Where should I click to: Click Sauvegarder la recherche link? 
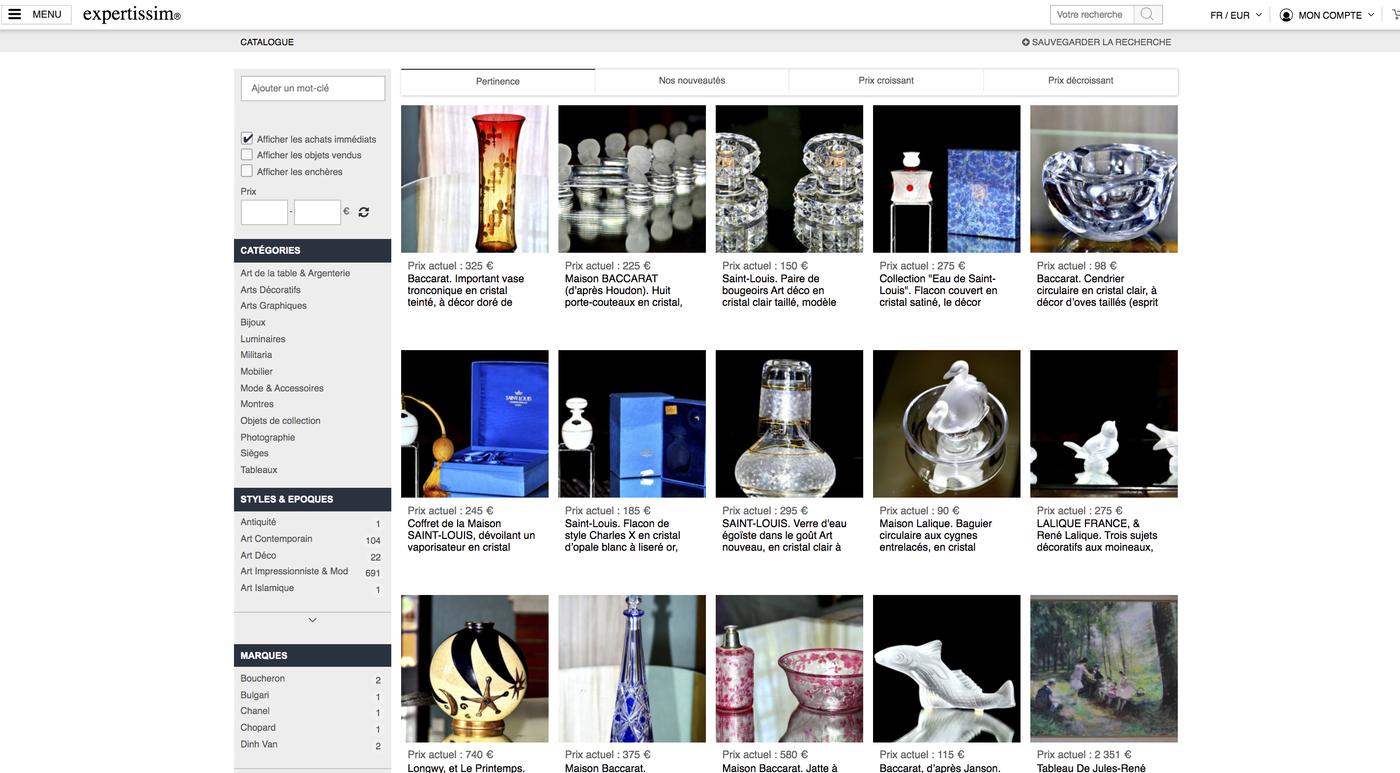[1101, 42]
